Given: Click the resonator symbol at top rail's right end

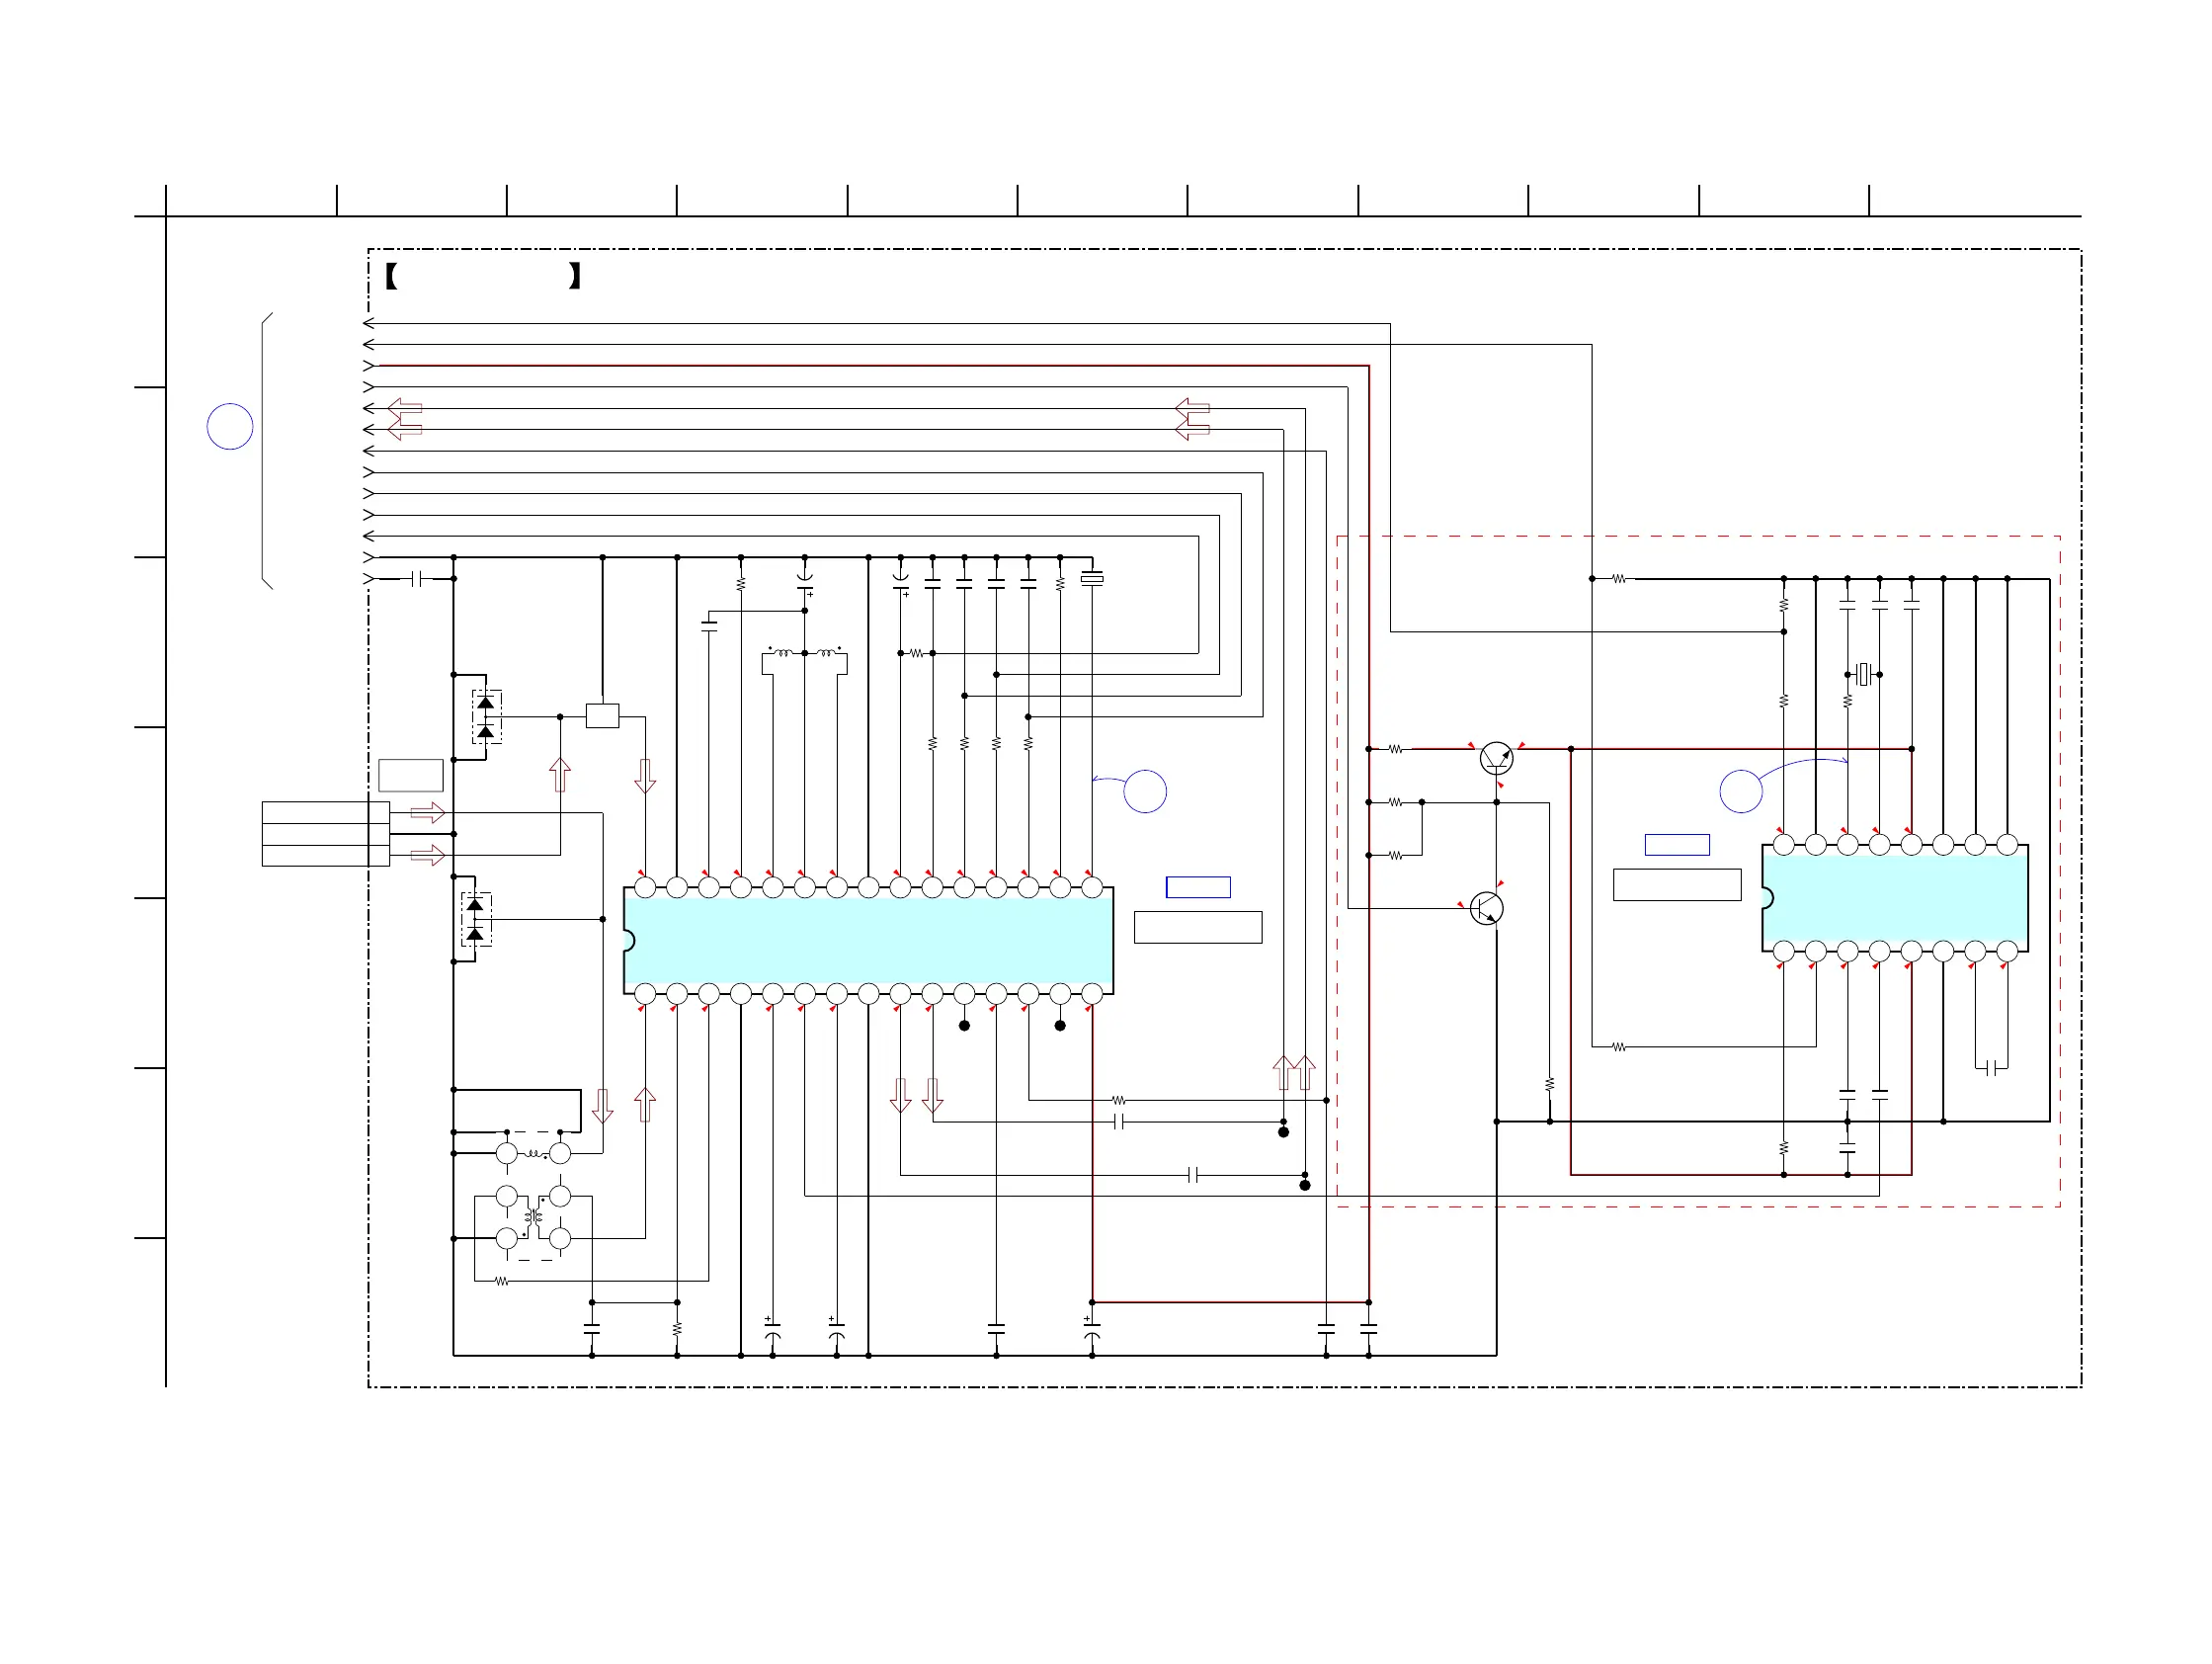Looking at the screenshot, I should (x=1092, y=578).
